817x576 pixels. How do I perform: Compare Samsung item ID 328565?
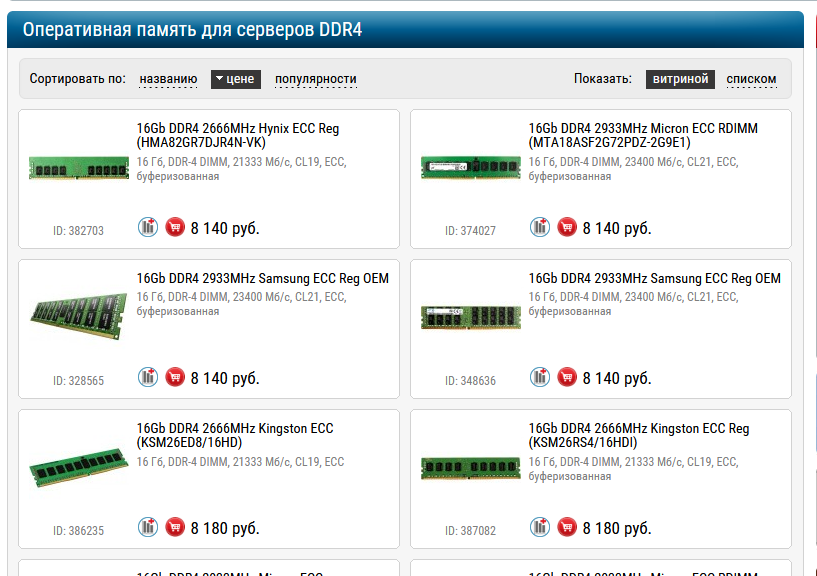pos(148,377)
